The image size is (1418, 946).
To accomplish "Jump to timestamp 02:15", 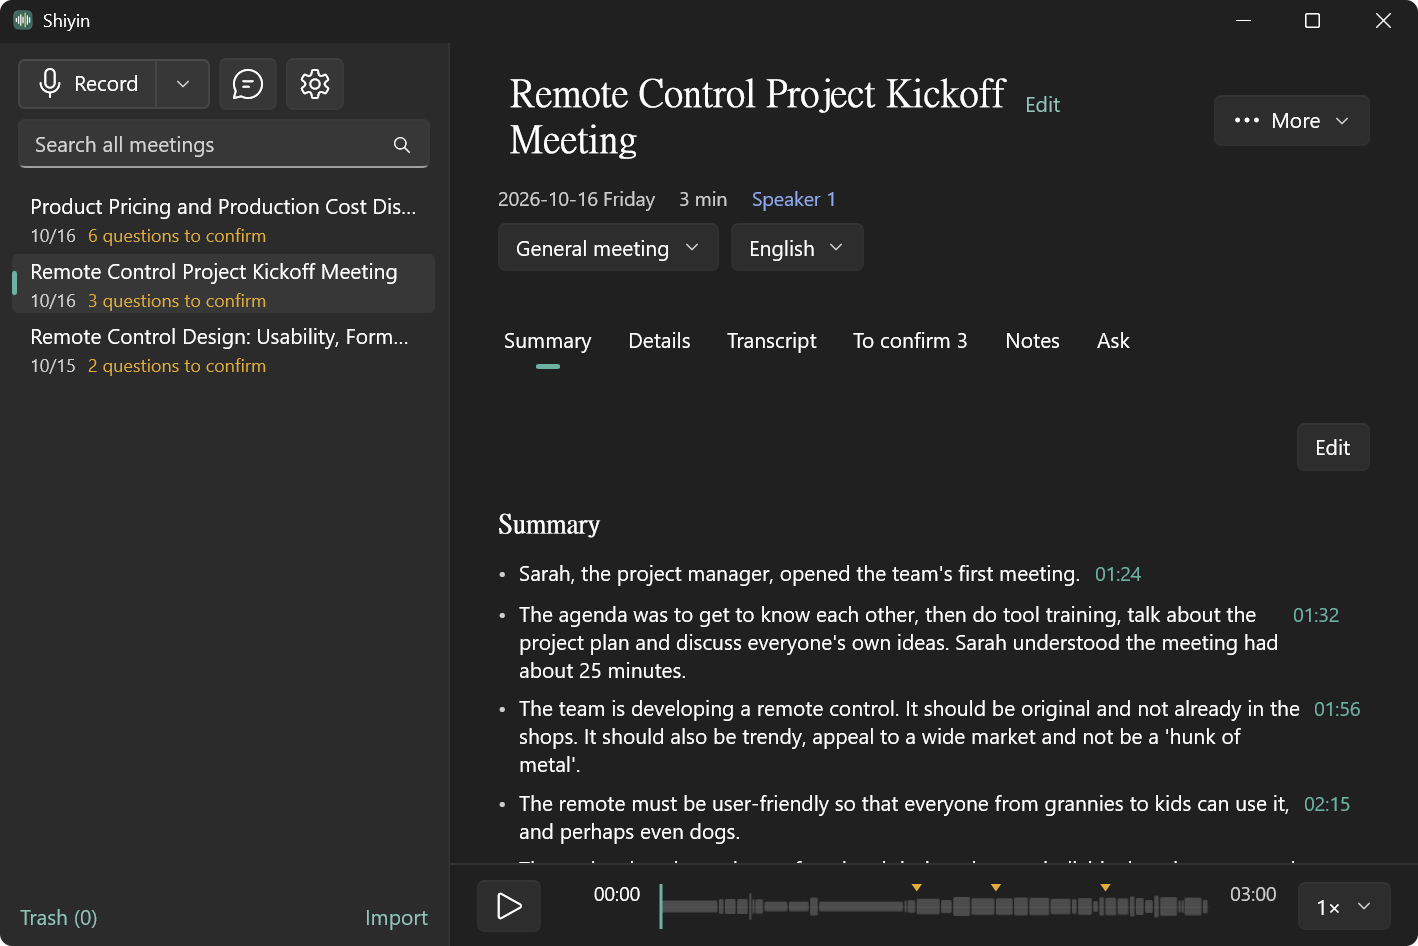I will click(1327, 804).
